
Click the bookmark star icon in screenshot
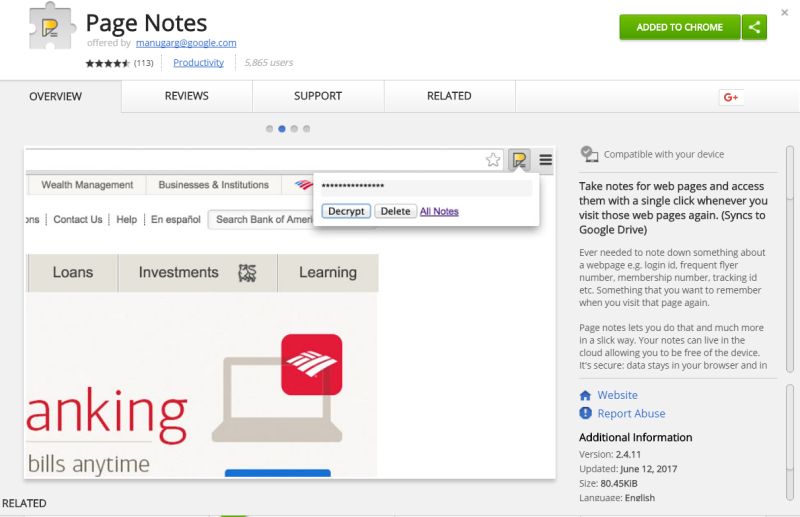point(493,160)
